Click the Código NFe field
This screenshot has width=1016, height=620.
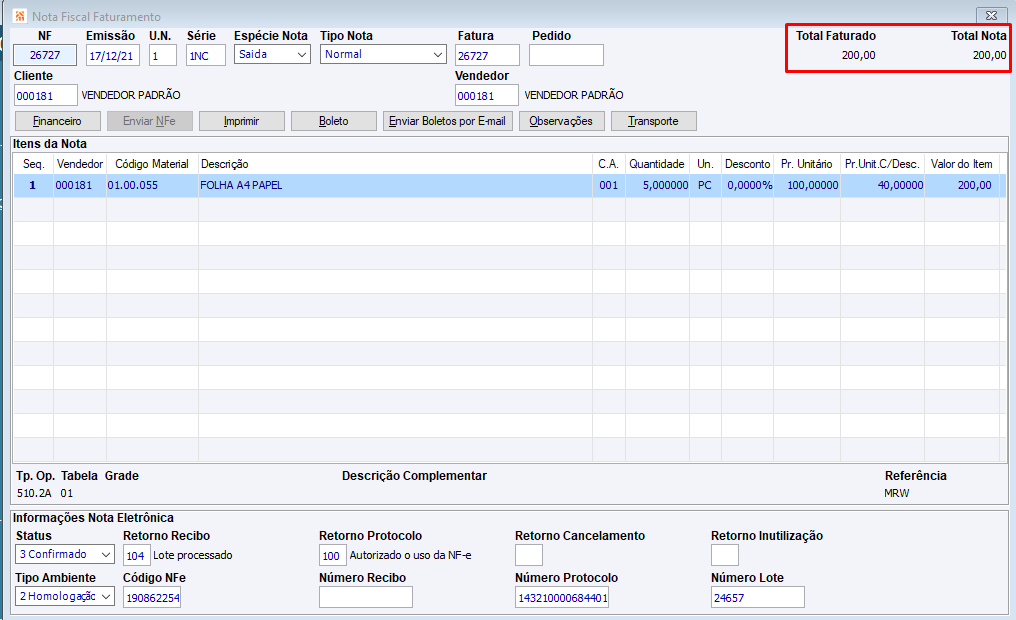[x=152, y=597]
